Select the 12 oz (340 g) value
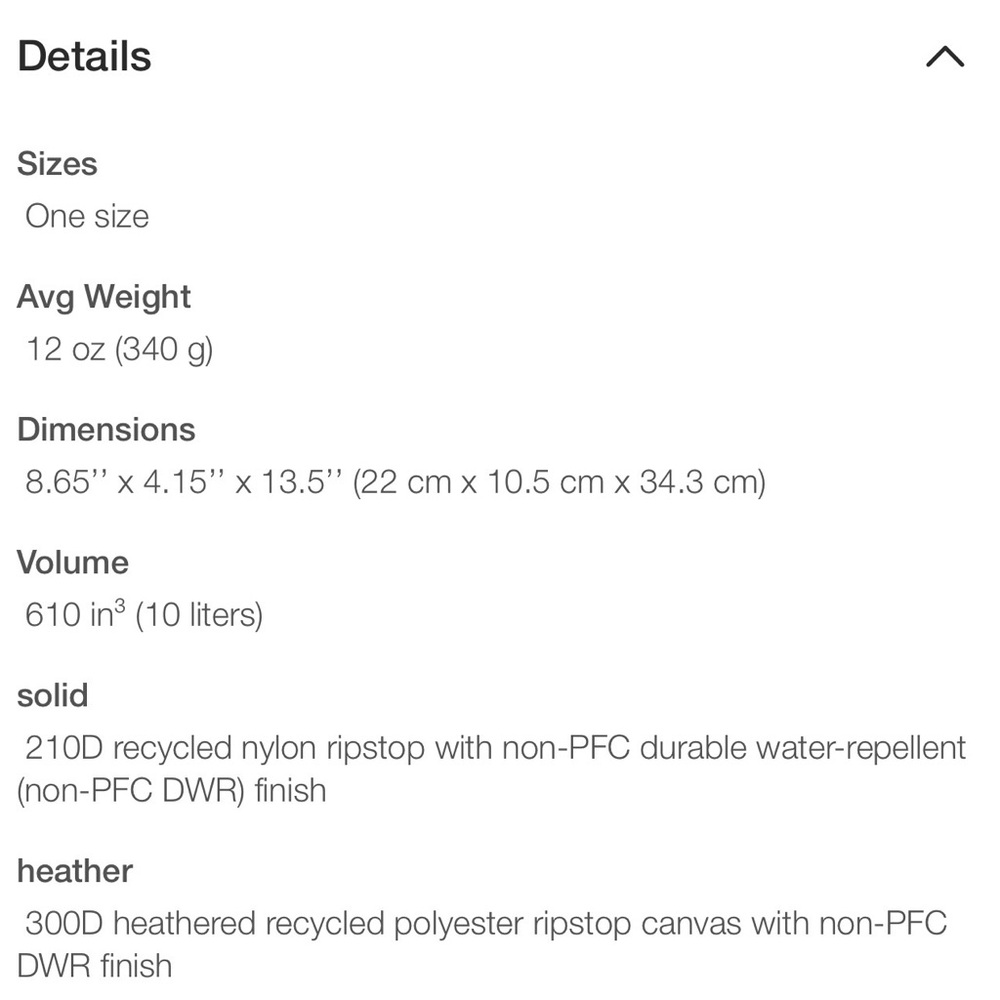This screenshot has height=1000, width=1000. tap(119, 349)
